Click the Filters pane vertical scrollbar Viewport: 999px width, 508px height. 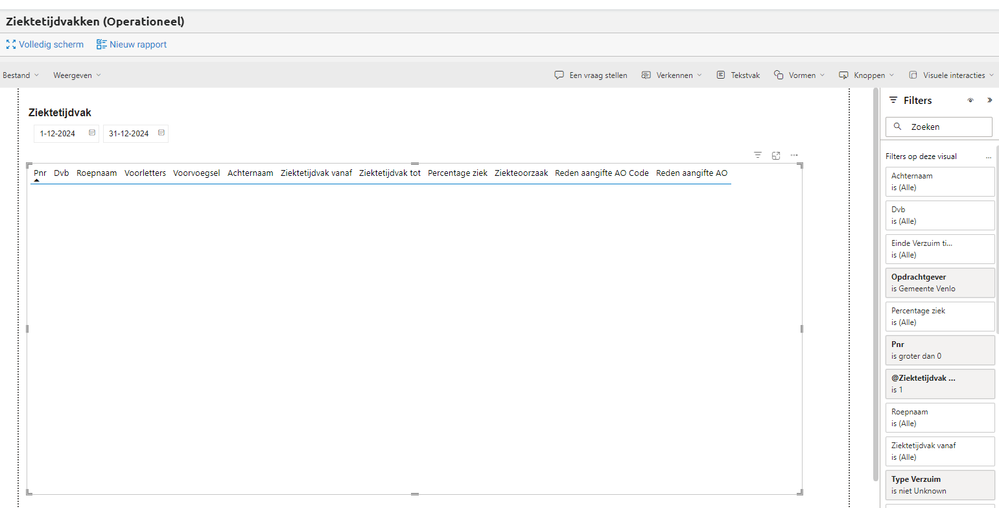click(x=997, y=239)
